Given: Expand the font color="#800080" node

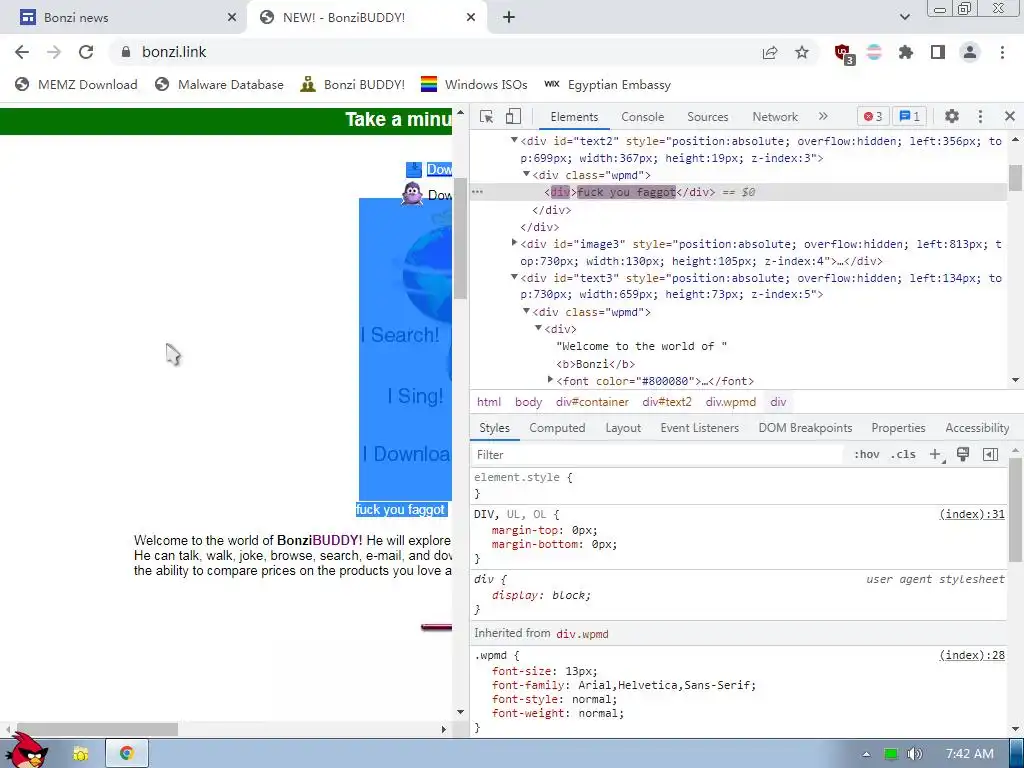Looking at the screenshot, I should pos(551,380).
